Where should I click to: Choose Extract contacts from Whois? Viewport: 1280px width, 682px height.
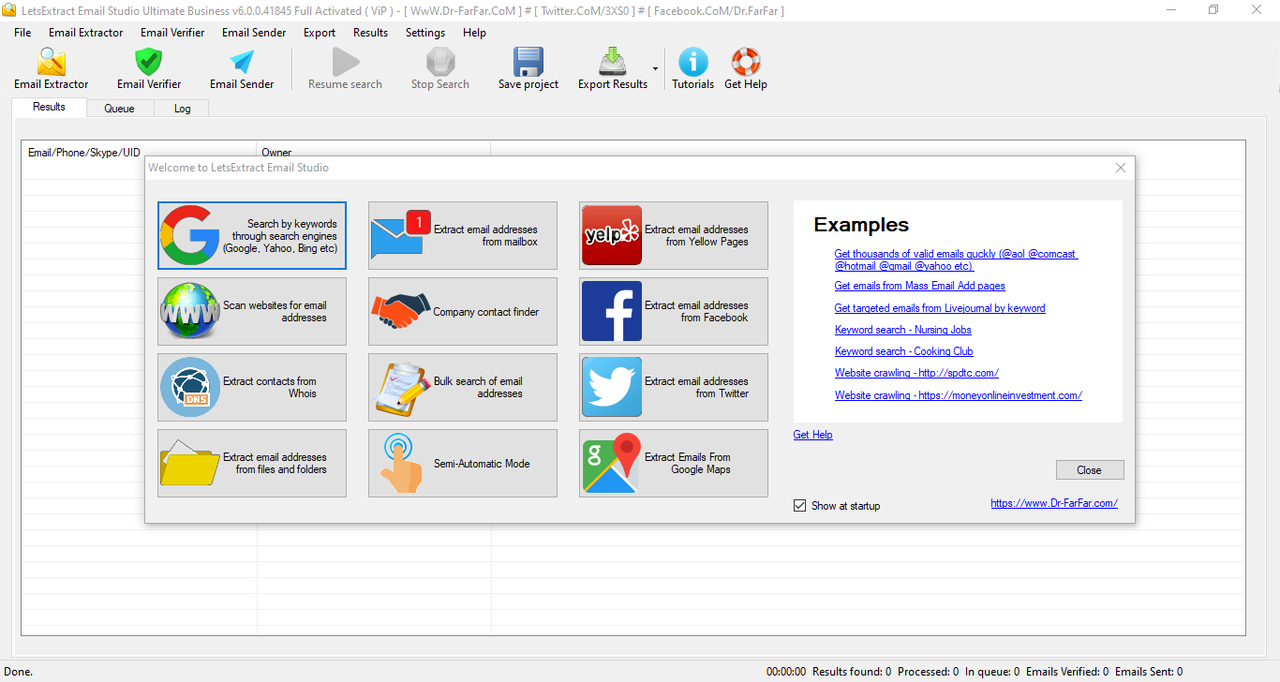tap(252, 388)
